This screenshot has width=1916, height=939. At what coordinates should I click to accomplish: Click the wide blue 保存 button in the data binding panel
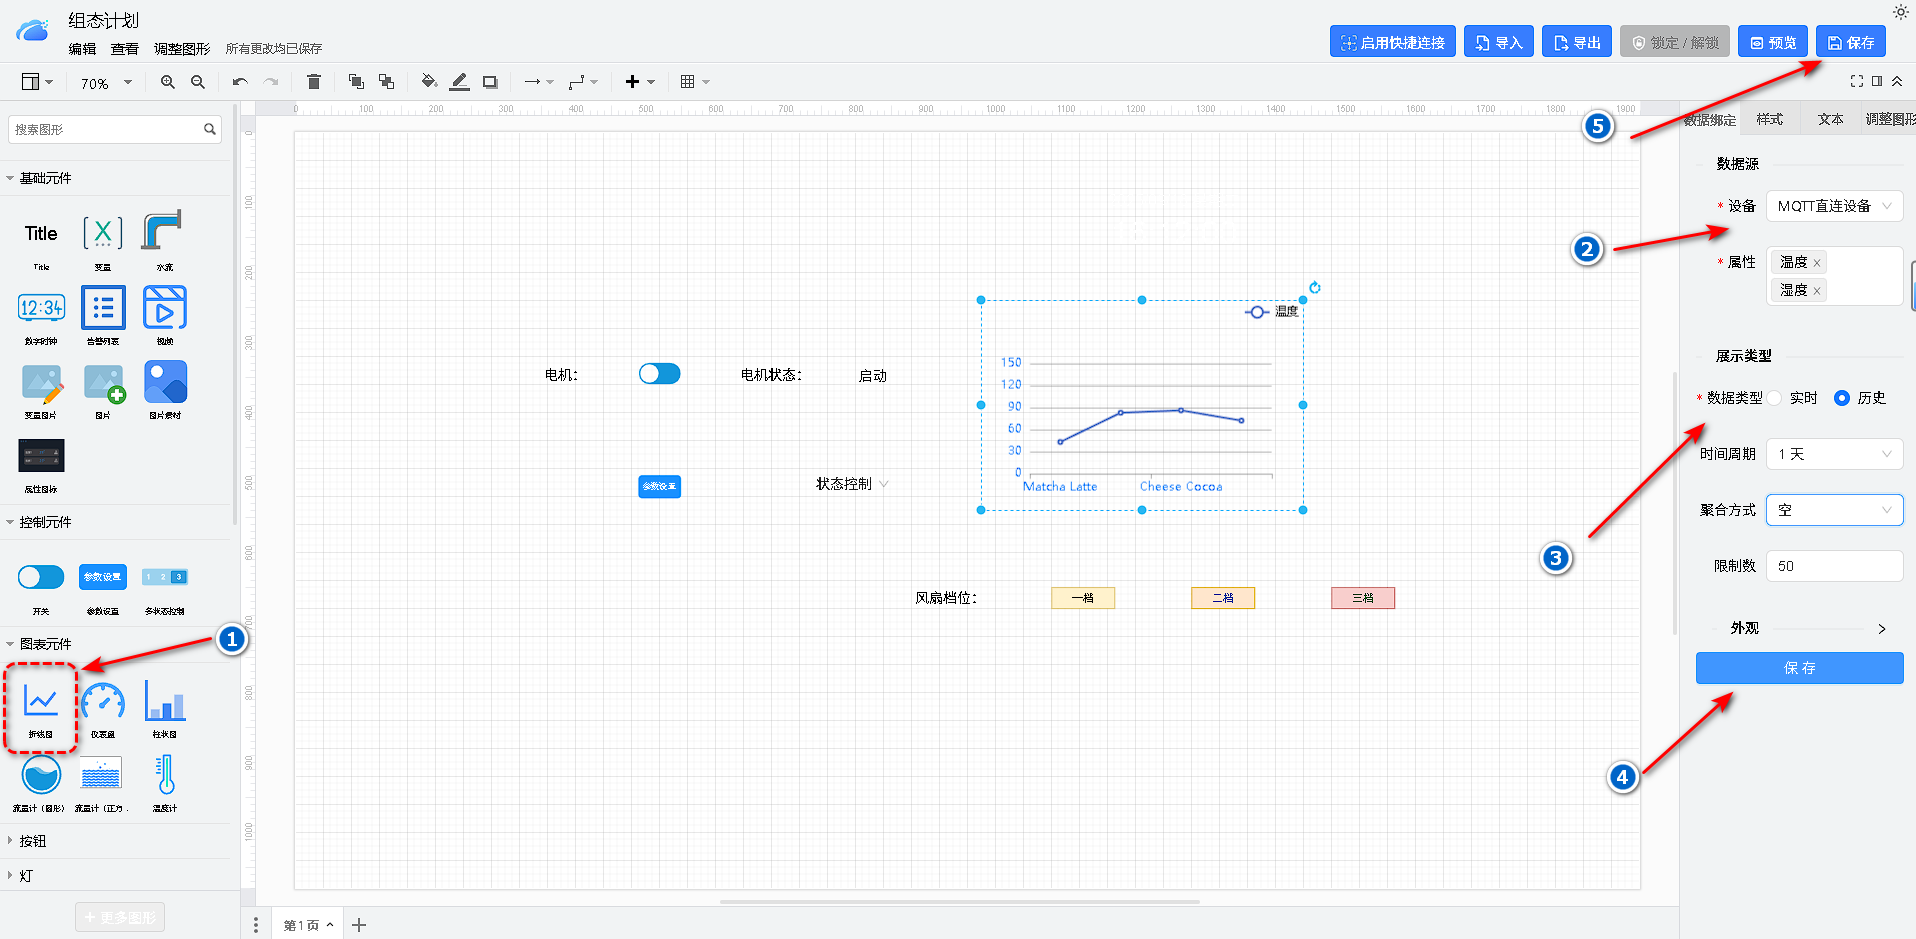click(1799, 668)
